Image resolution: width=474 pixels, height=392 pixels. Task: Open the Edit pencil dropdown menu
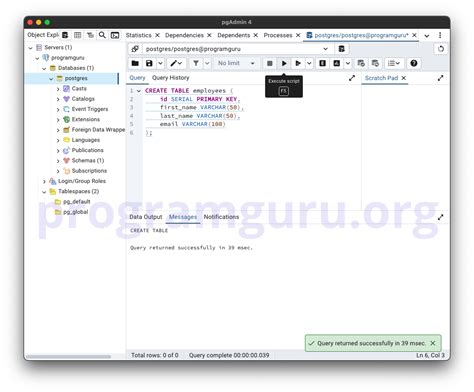tap(176, 63)
